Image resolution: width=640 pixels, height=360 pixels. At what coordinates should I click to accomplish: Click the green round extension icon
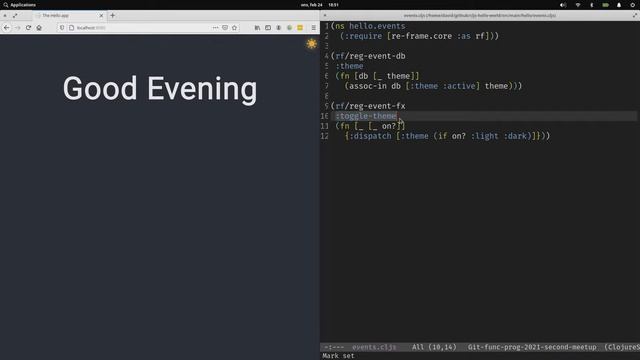(289, 28)
